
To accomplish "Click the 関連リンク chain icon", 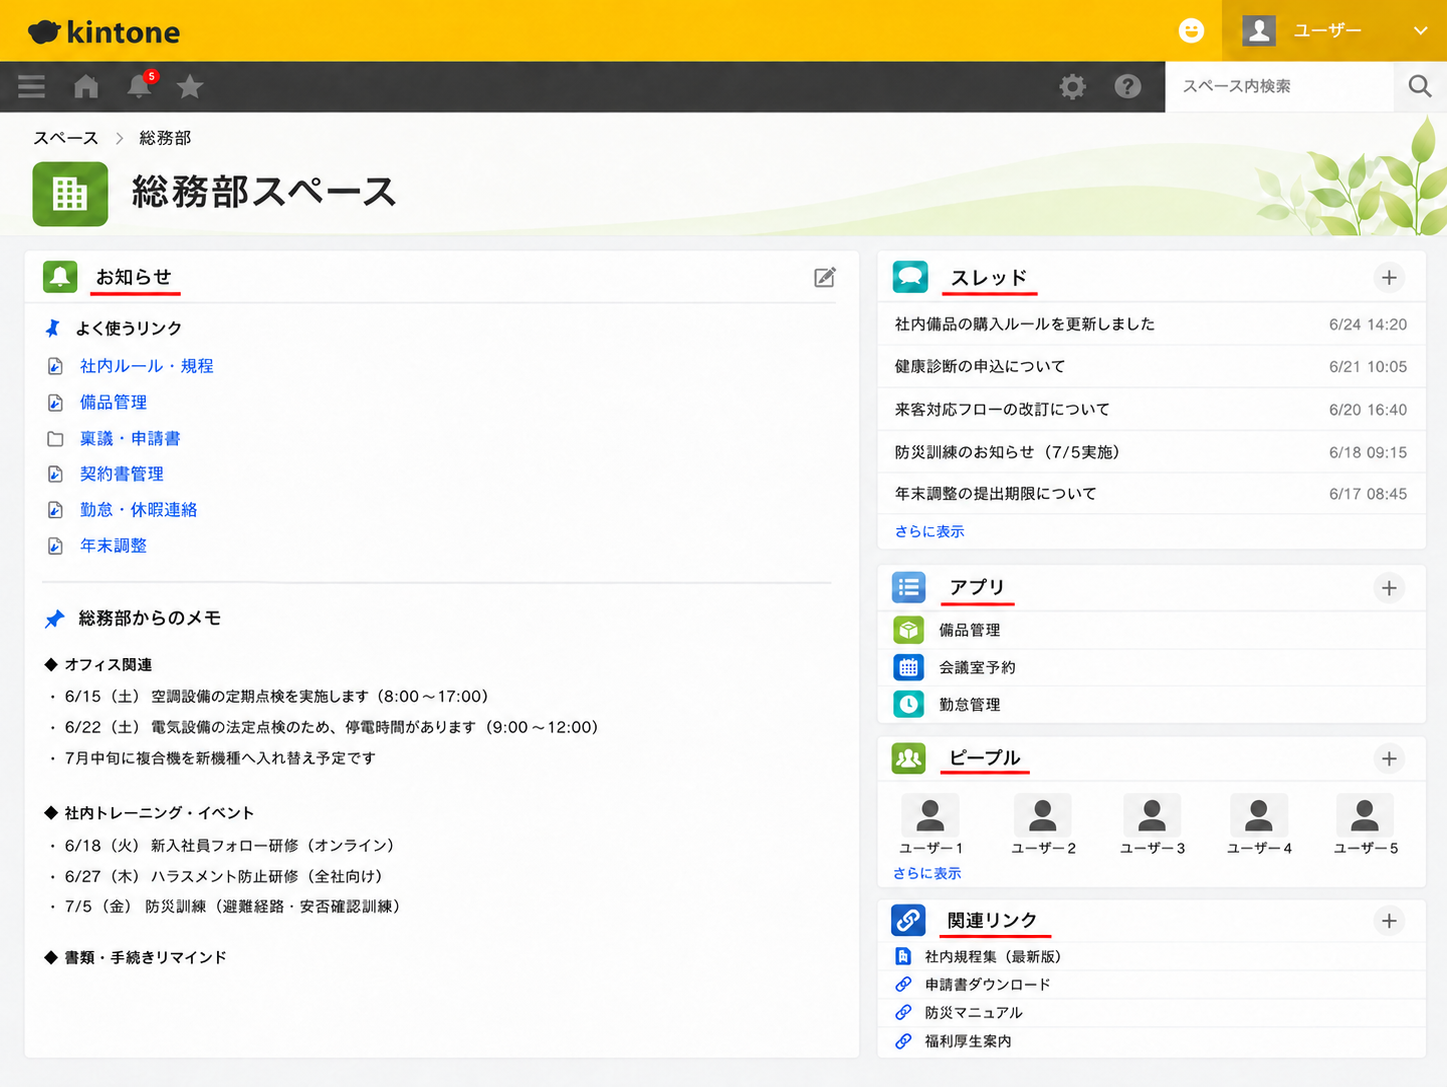I will 909,920.
